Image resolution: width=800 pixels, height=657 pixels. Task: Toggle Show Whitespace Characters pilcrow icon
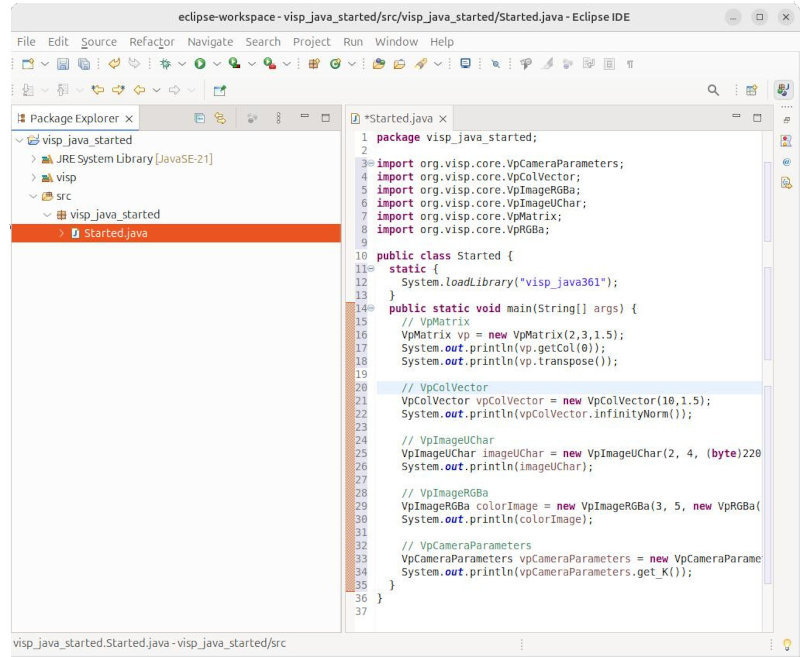pyautogui.click(x=629, y=64)
